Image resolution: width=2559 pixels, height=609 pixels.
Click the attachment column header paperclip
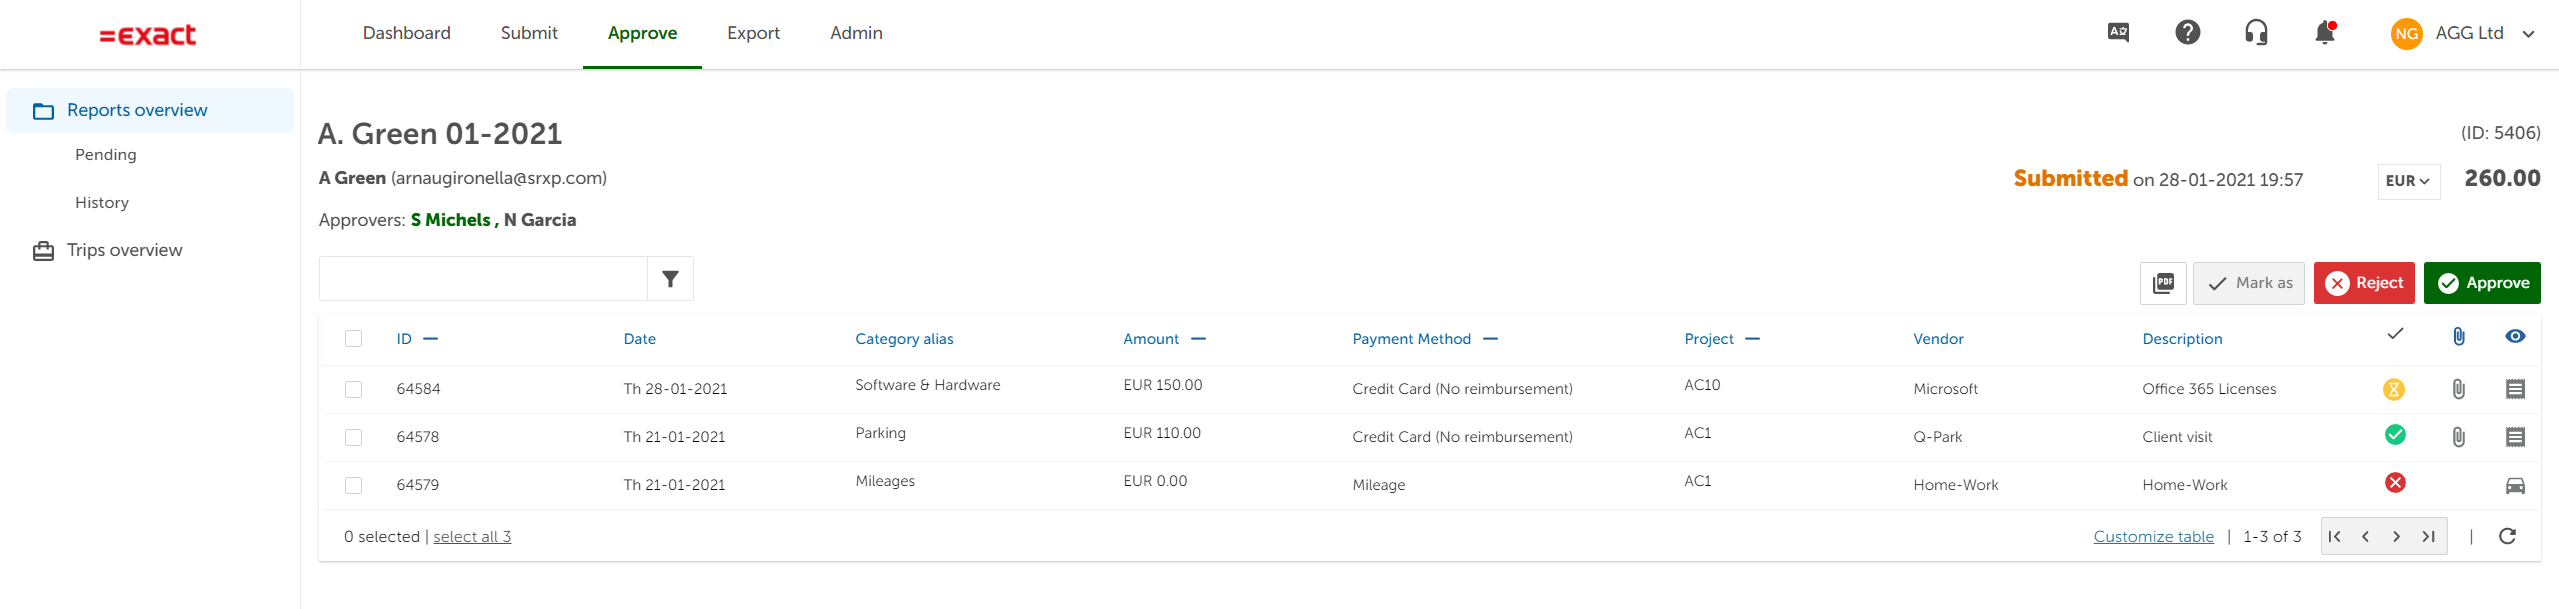[x=2458, y=337]
